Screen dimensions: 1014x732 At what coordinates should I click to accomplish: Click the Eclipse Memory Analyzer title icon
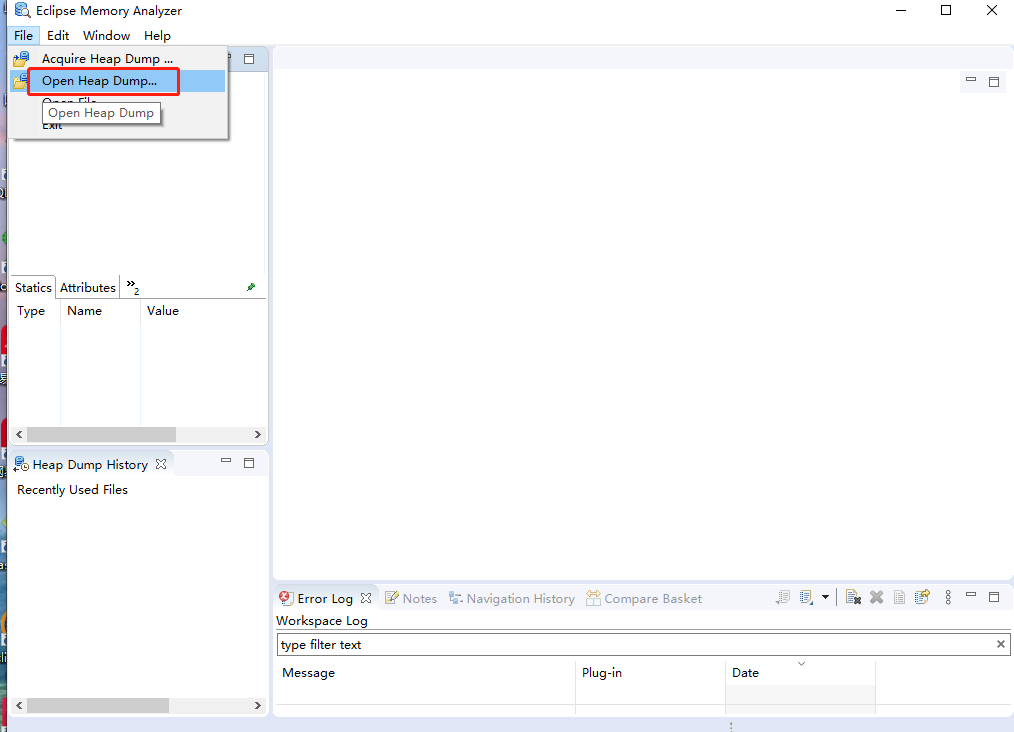pos(22,10)
